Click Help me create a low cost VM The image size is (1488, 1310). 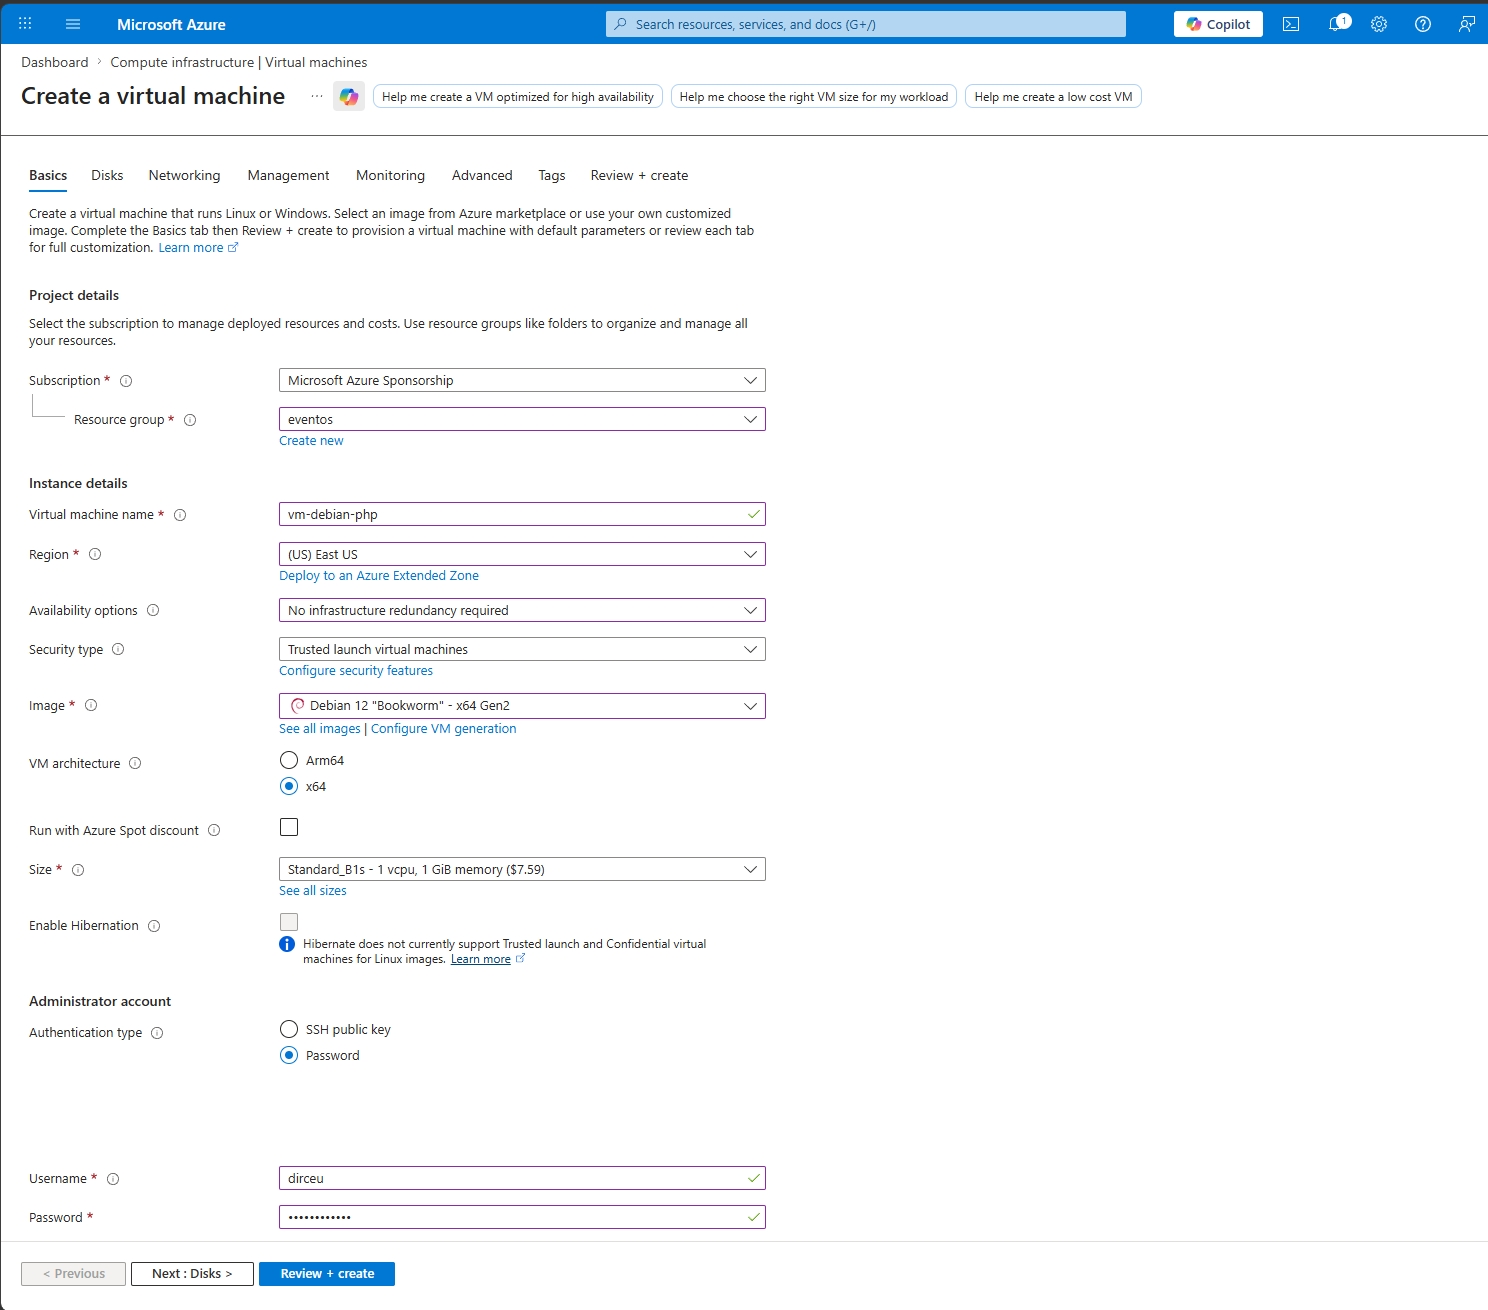(1053, 96)
